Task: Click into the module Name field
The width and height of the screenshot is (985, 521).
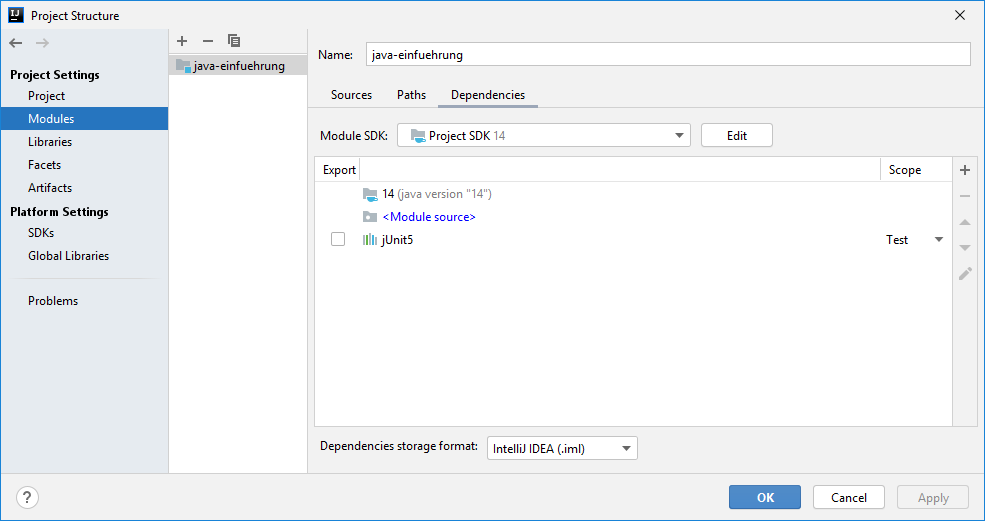Action: pos(666,55)
